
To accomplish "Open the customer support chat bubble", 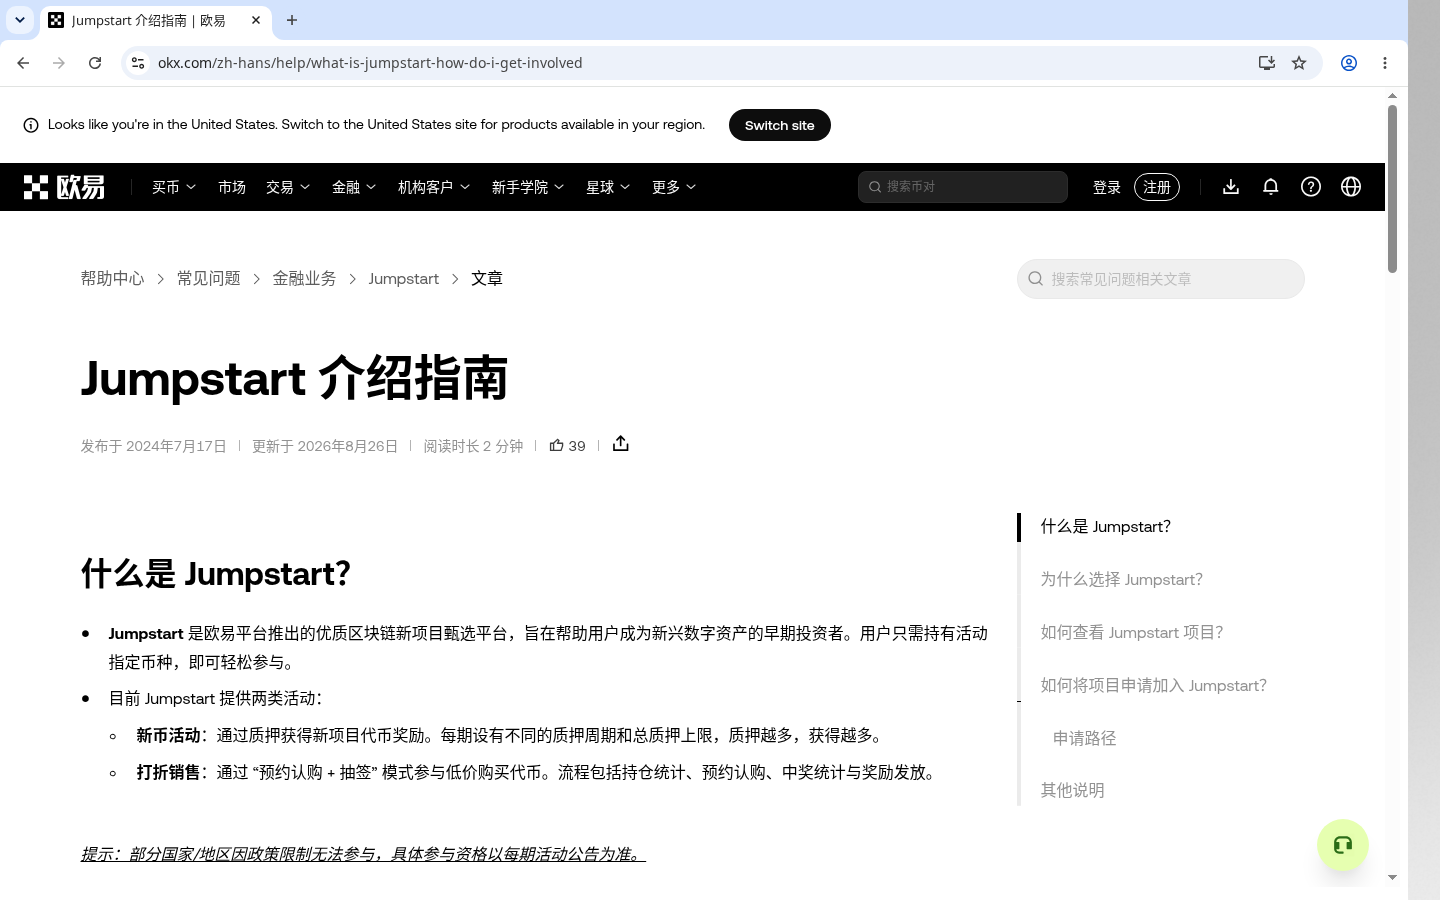I will [1342, 845].
